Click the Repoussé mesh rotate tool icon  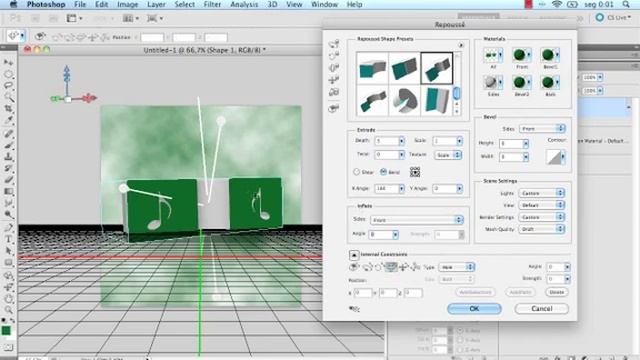pyautogui.click(x=334, y=44)
